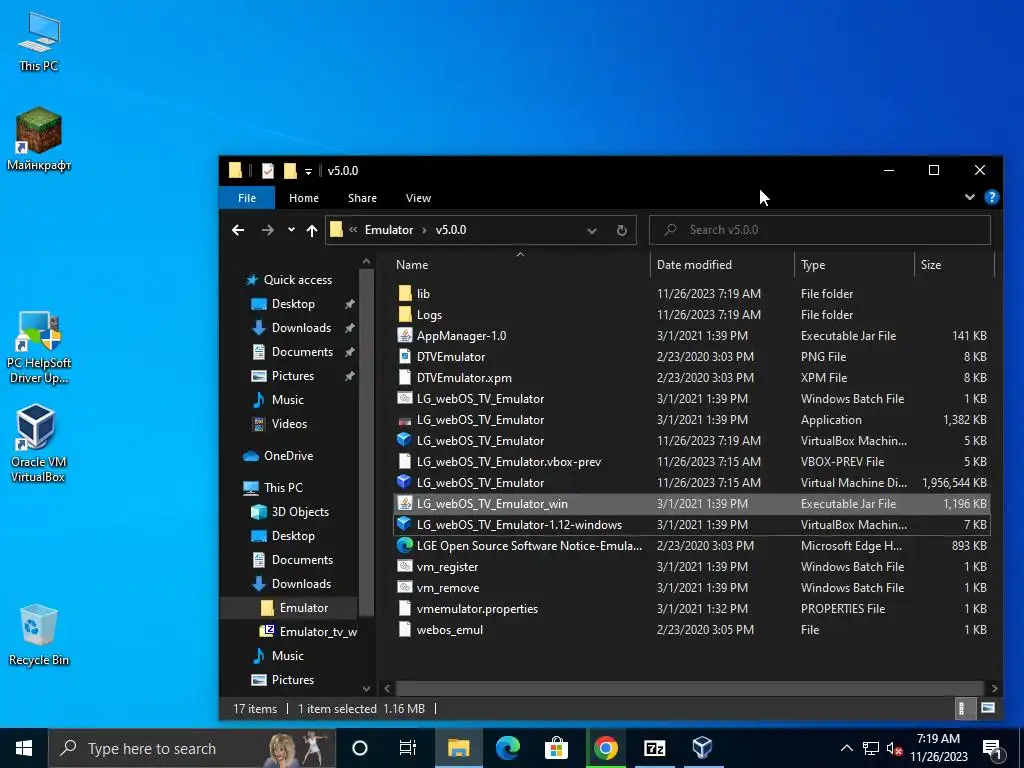Open 7-Zip from the taskbar
The width and height of the screenshot is (1024, 768).
coord(654,748)
